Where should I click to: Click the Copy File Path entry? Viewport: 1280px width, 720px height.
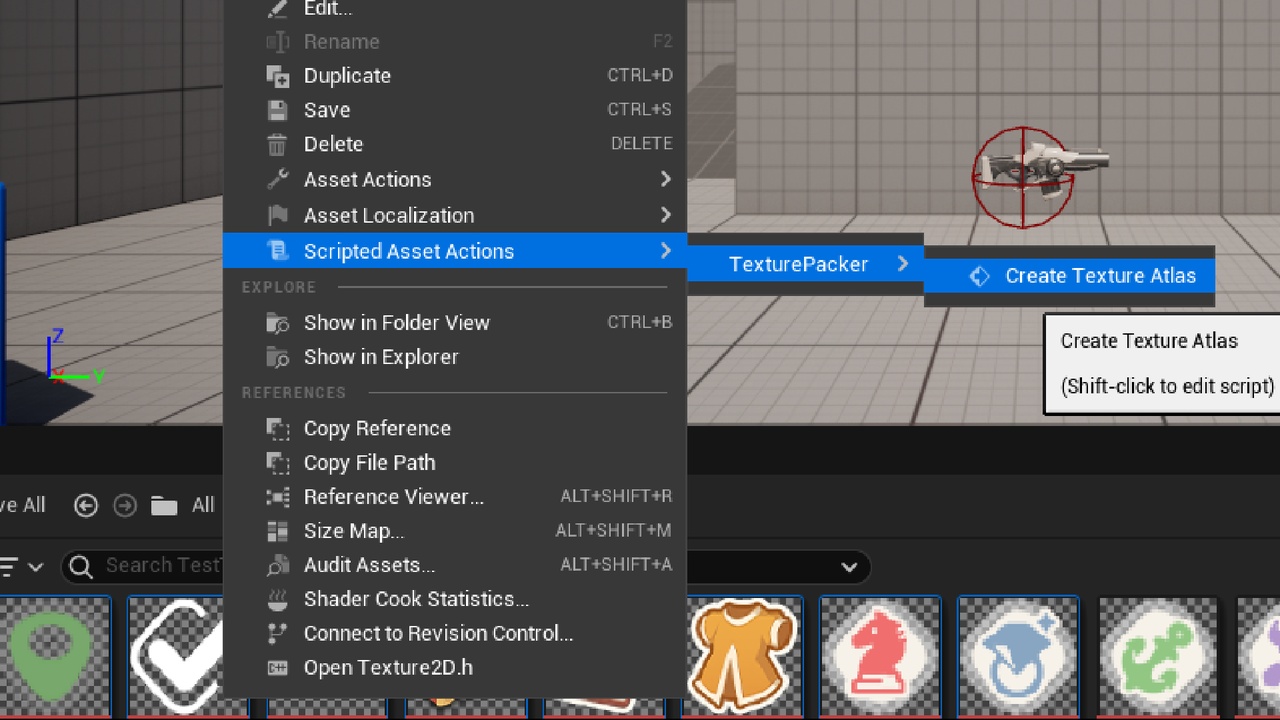455,463
